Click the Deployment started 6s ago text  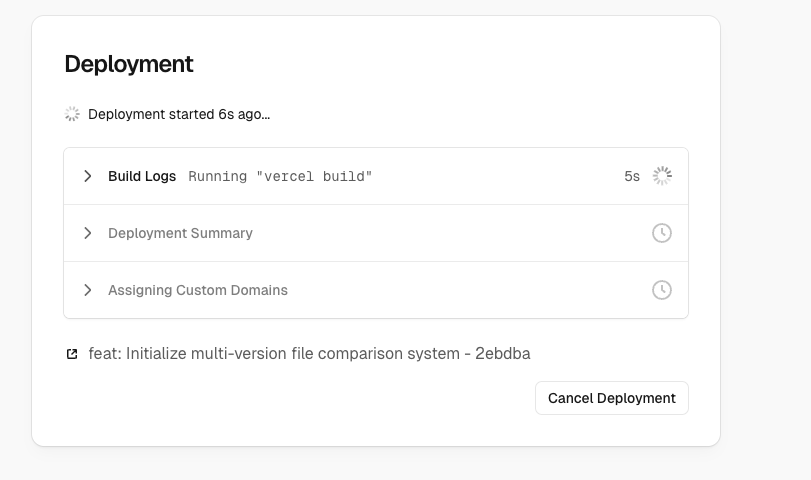point(179,114)
